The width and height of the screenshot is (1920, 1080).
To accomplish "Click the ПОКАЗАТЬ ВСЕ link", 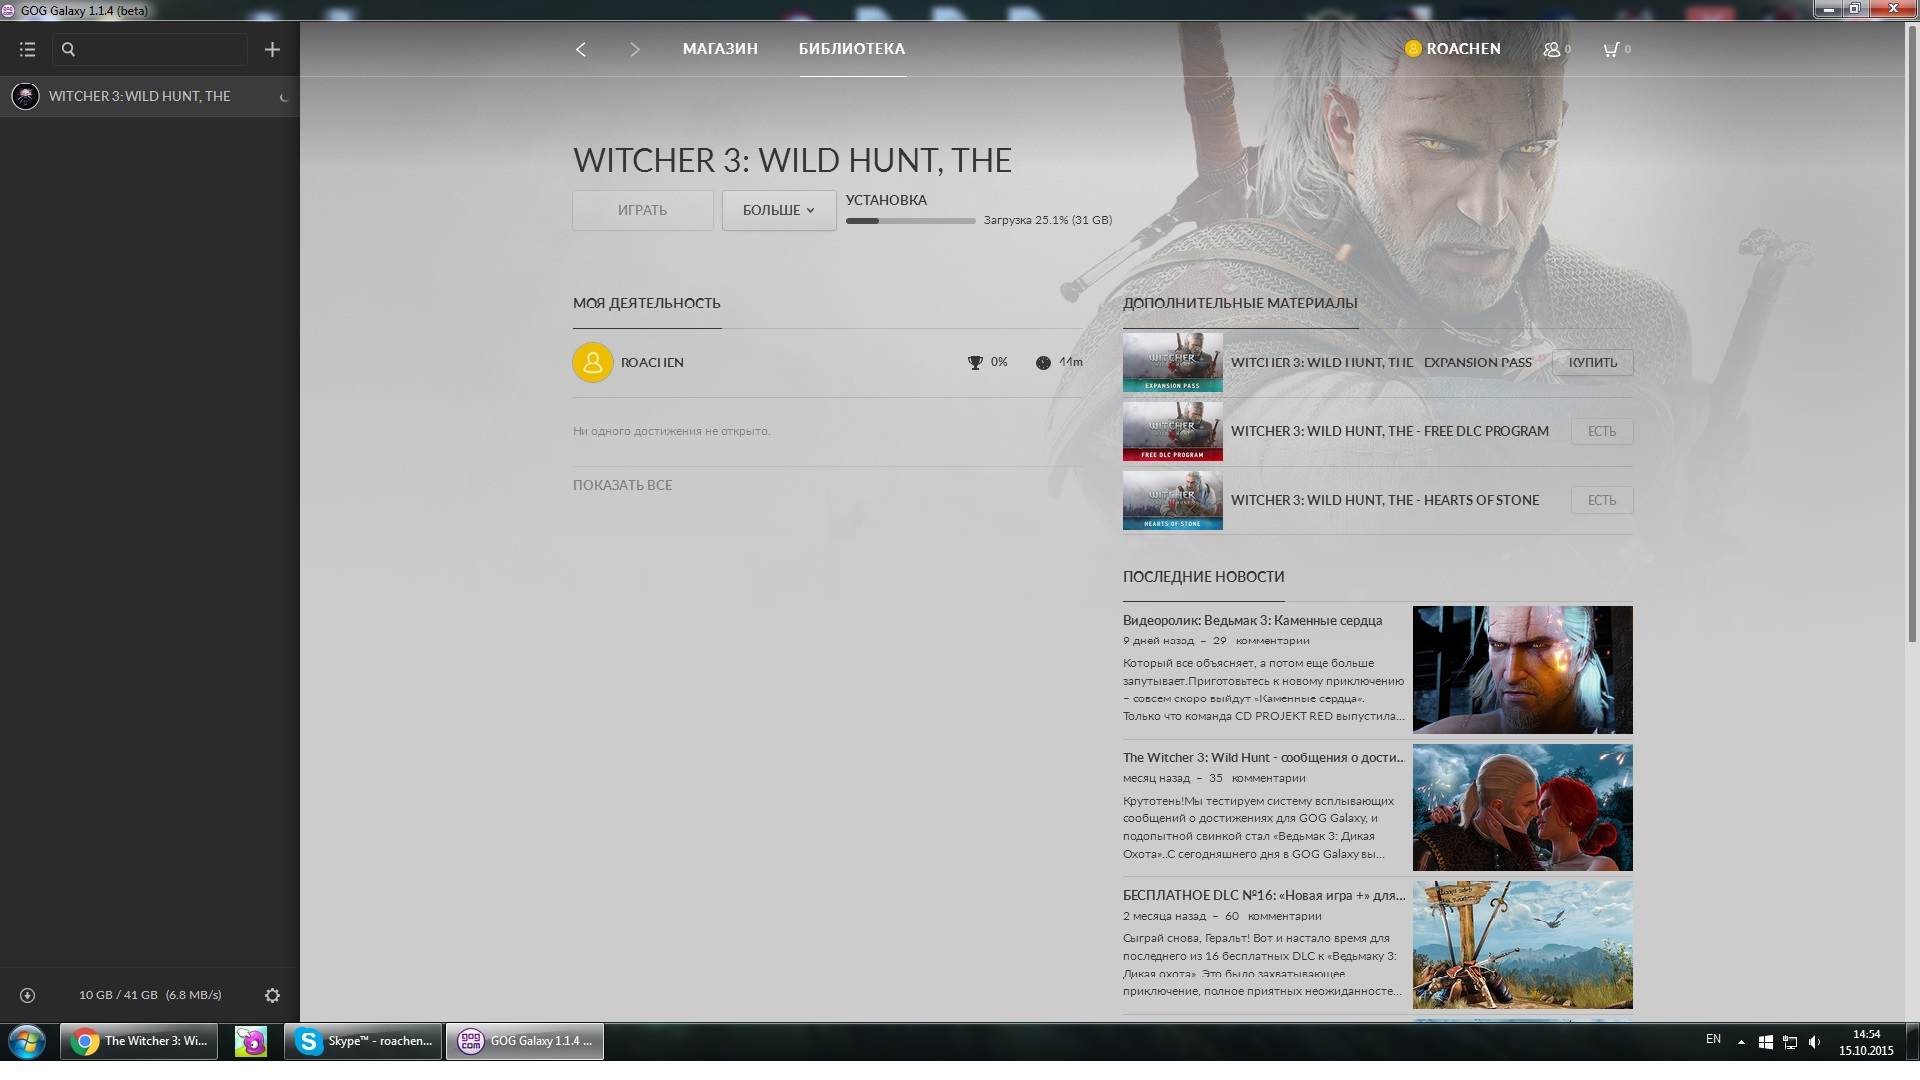I will (x=622, y=485).
